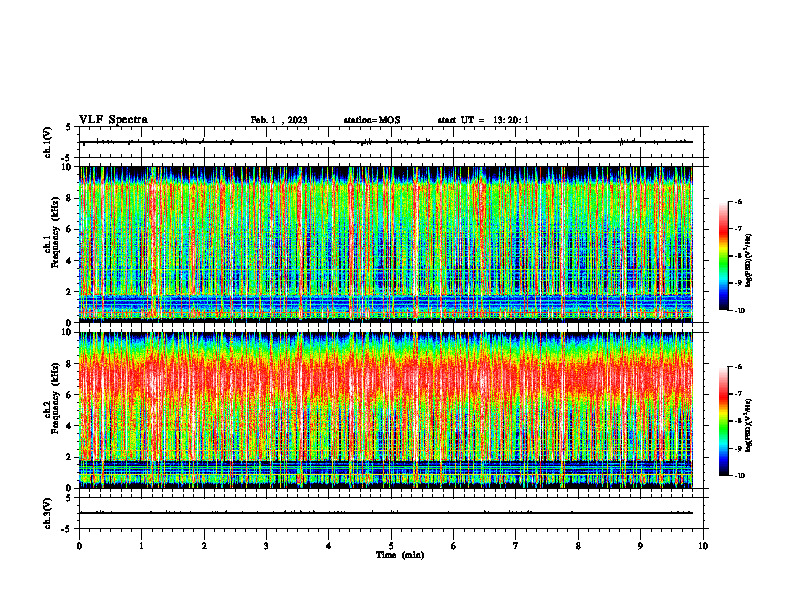The width and height of the screenshot is (792, 612).
Task: Click the 0 tick on time axis
Action: (79, 546)
